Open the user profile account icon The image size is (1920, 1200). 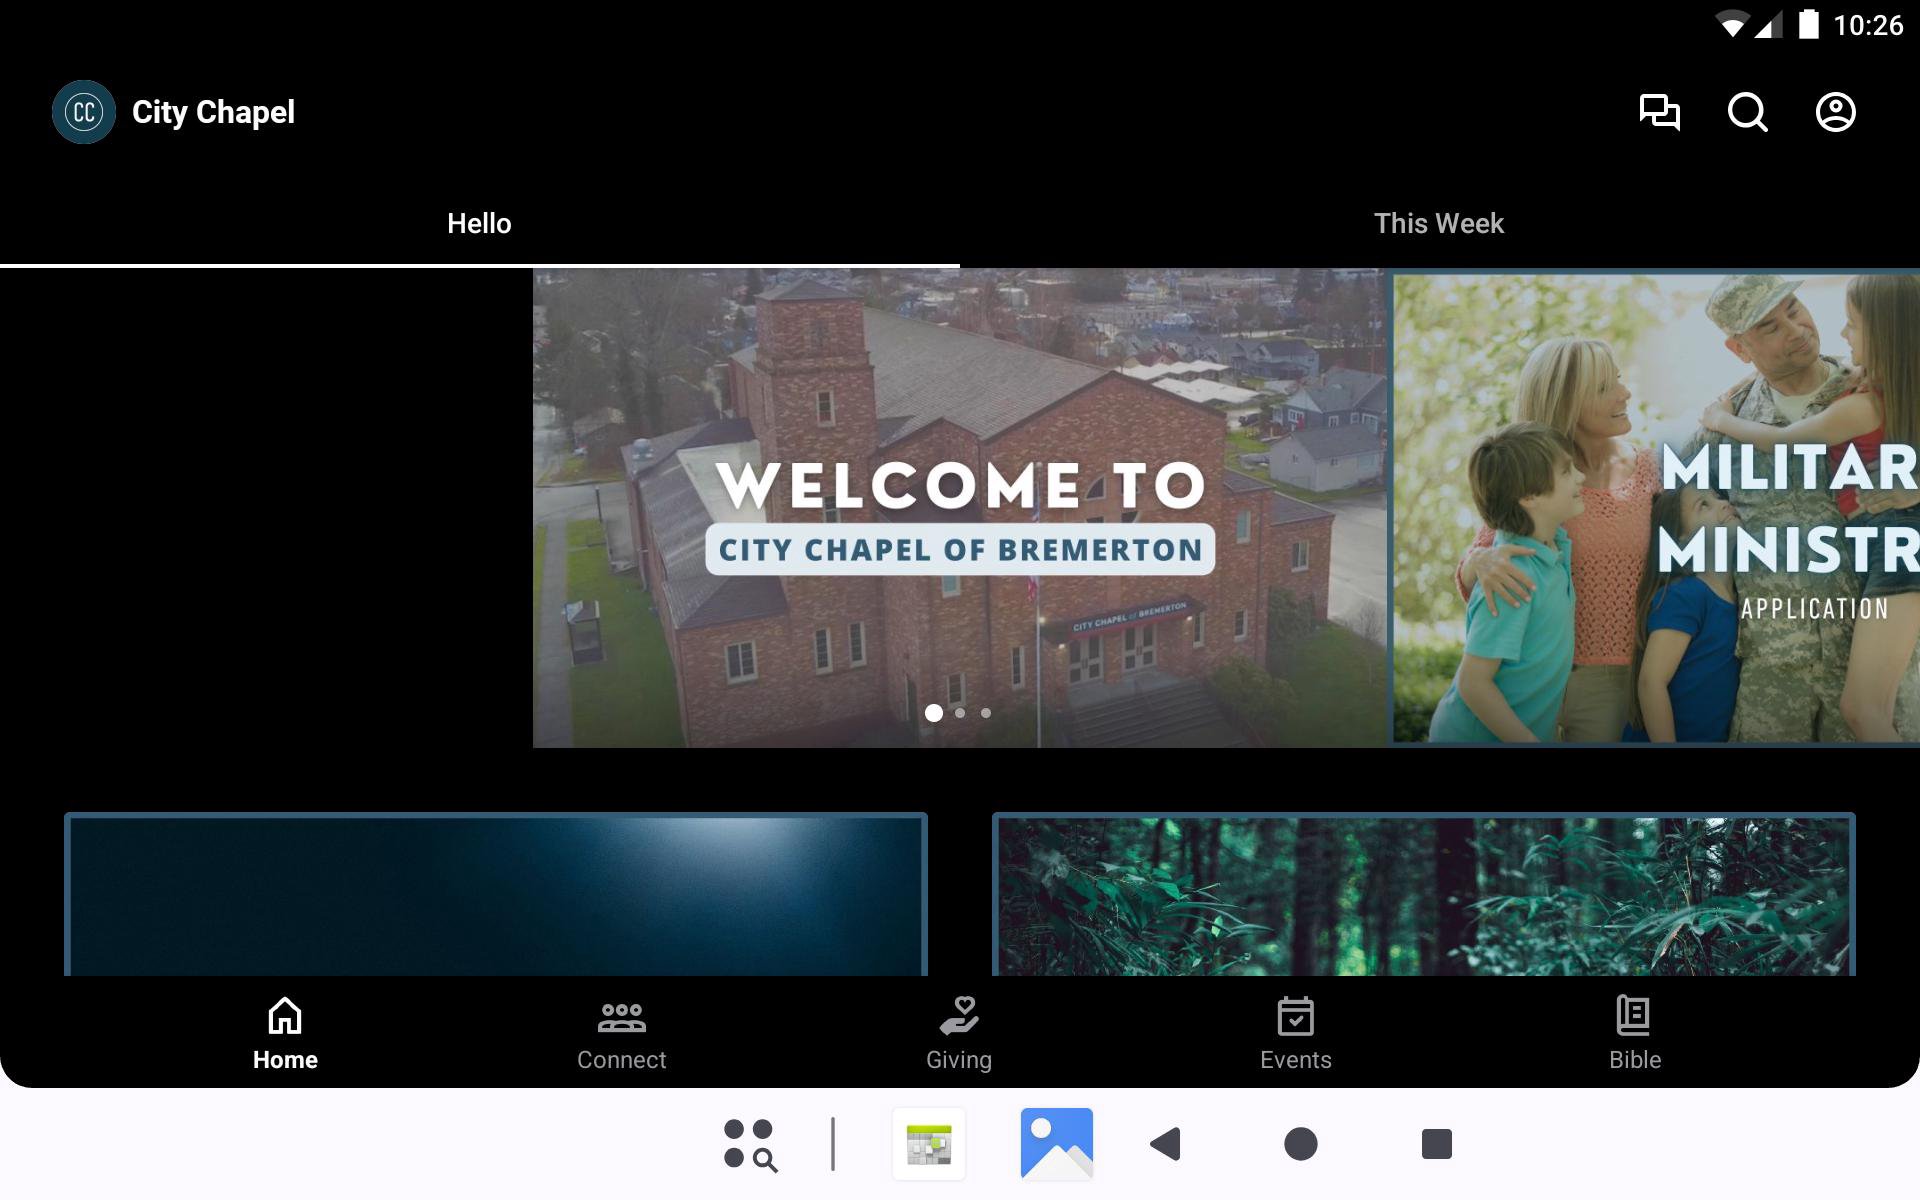(1835, 112)
